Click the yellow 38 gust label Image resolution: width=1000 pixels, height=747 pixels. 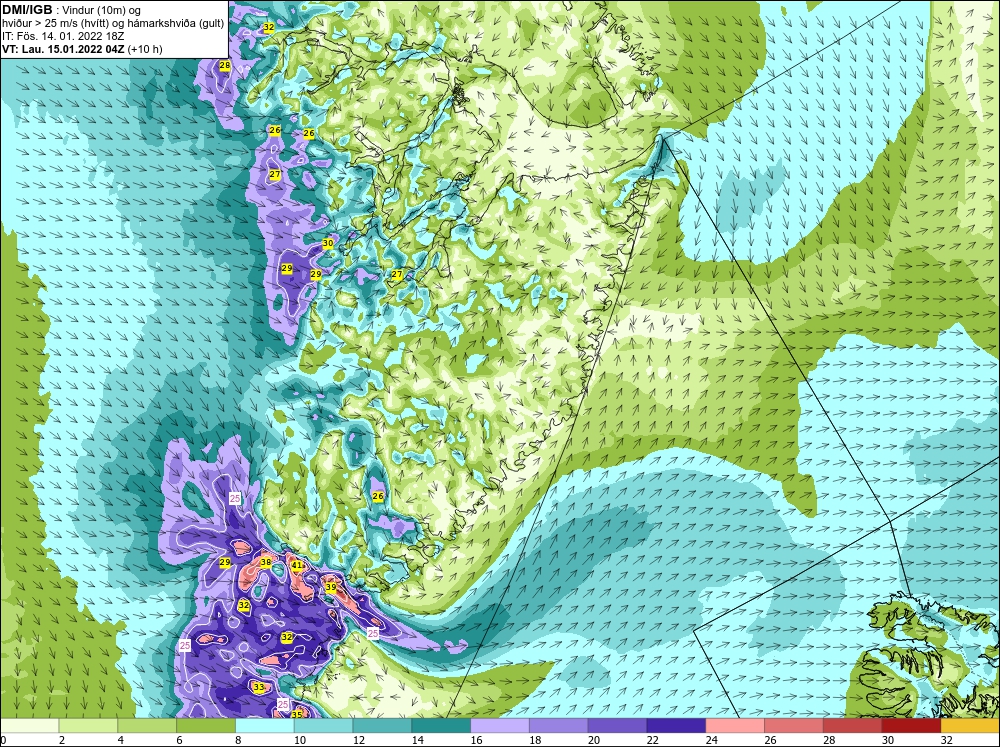266,563
